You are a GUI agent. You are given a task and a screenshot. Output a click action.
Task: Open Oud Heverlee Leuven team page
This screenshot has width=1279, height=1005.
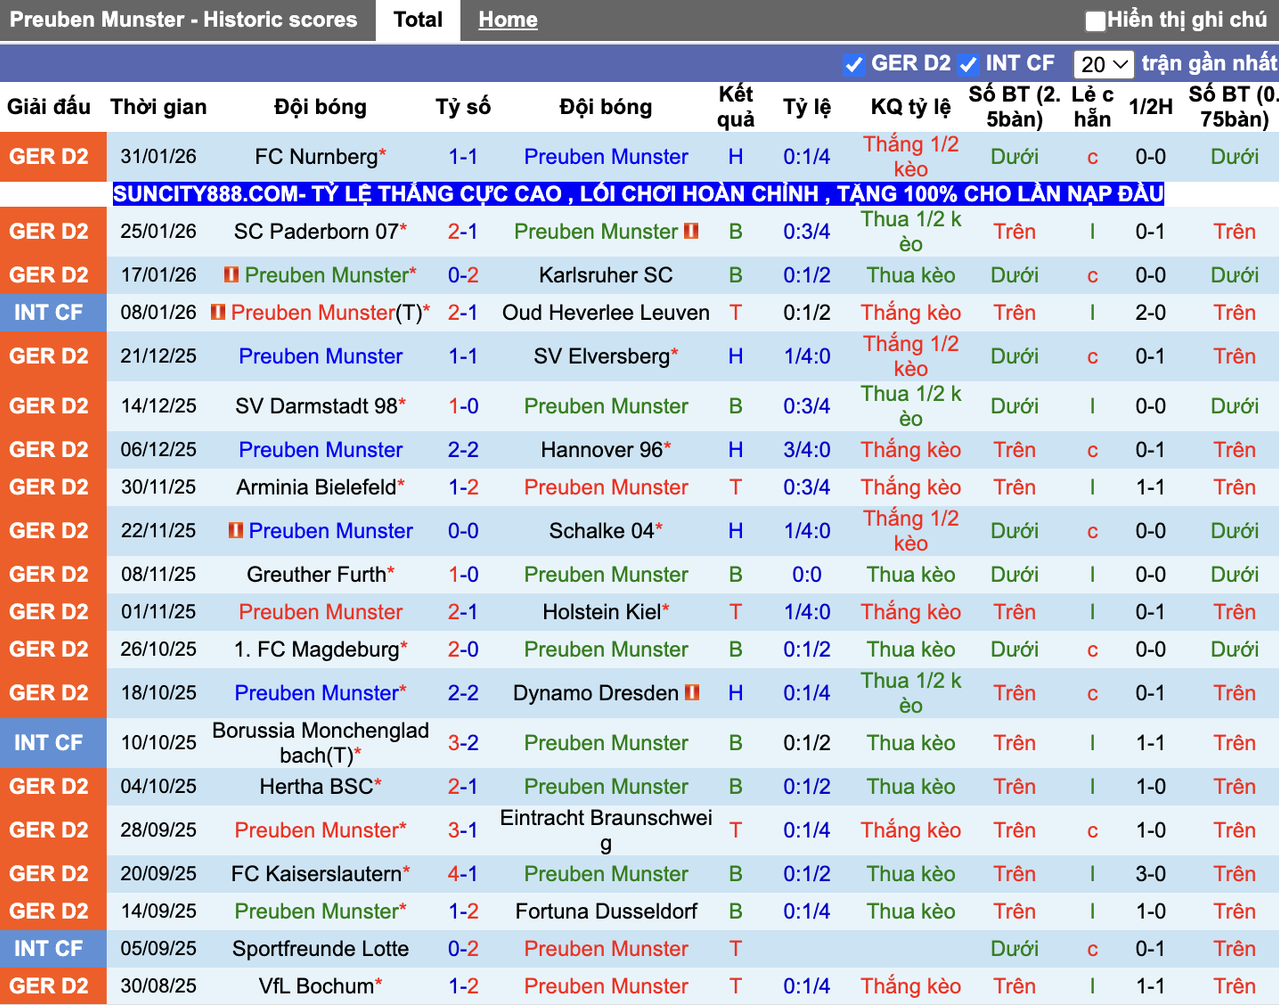(606, 313)
